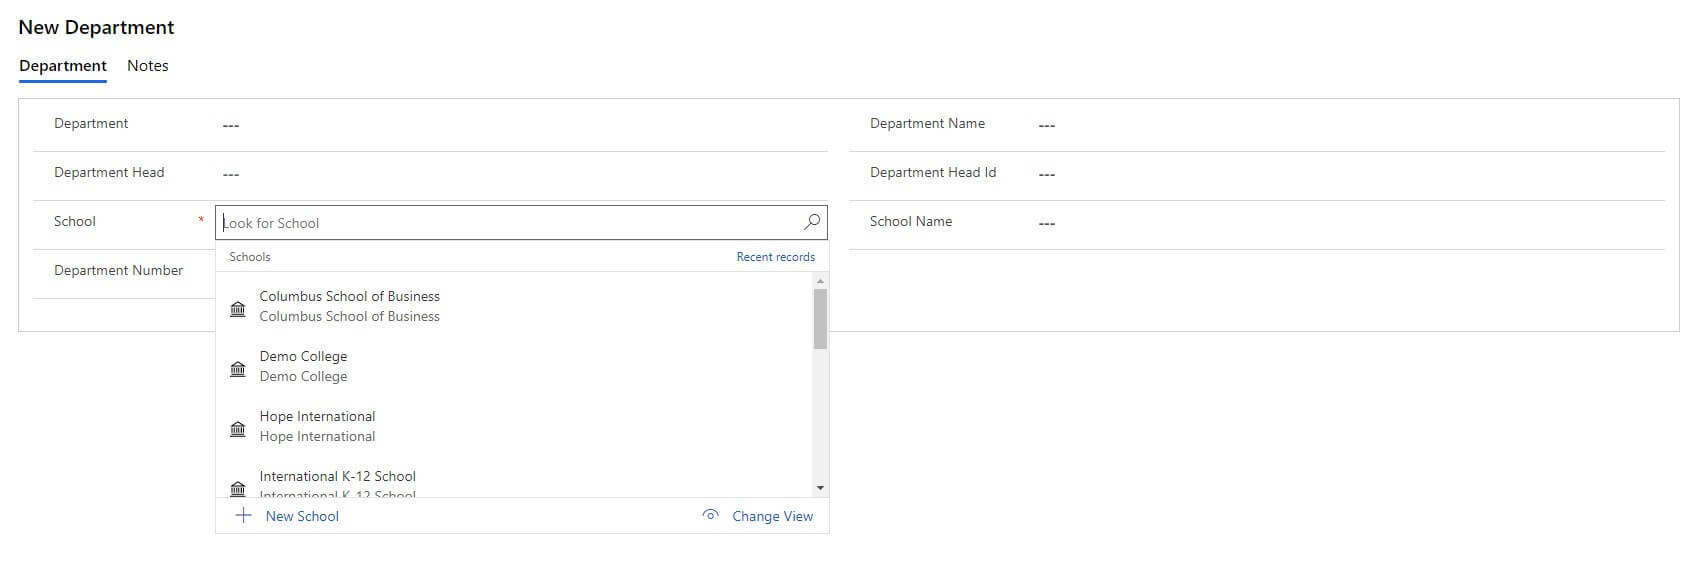The width and height of the screenshot is (1695, 573).
Task: Click the School Name field value
Action: coord(1047,223)
